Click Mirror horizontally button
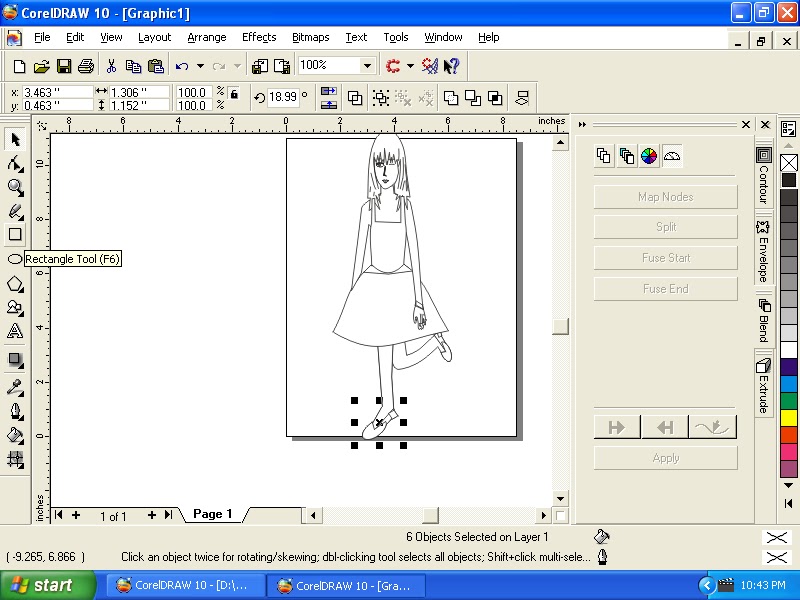Viewport: 800px width, 600px height. point(329,91)
